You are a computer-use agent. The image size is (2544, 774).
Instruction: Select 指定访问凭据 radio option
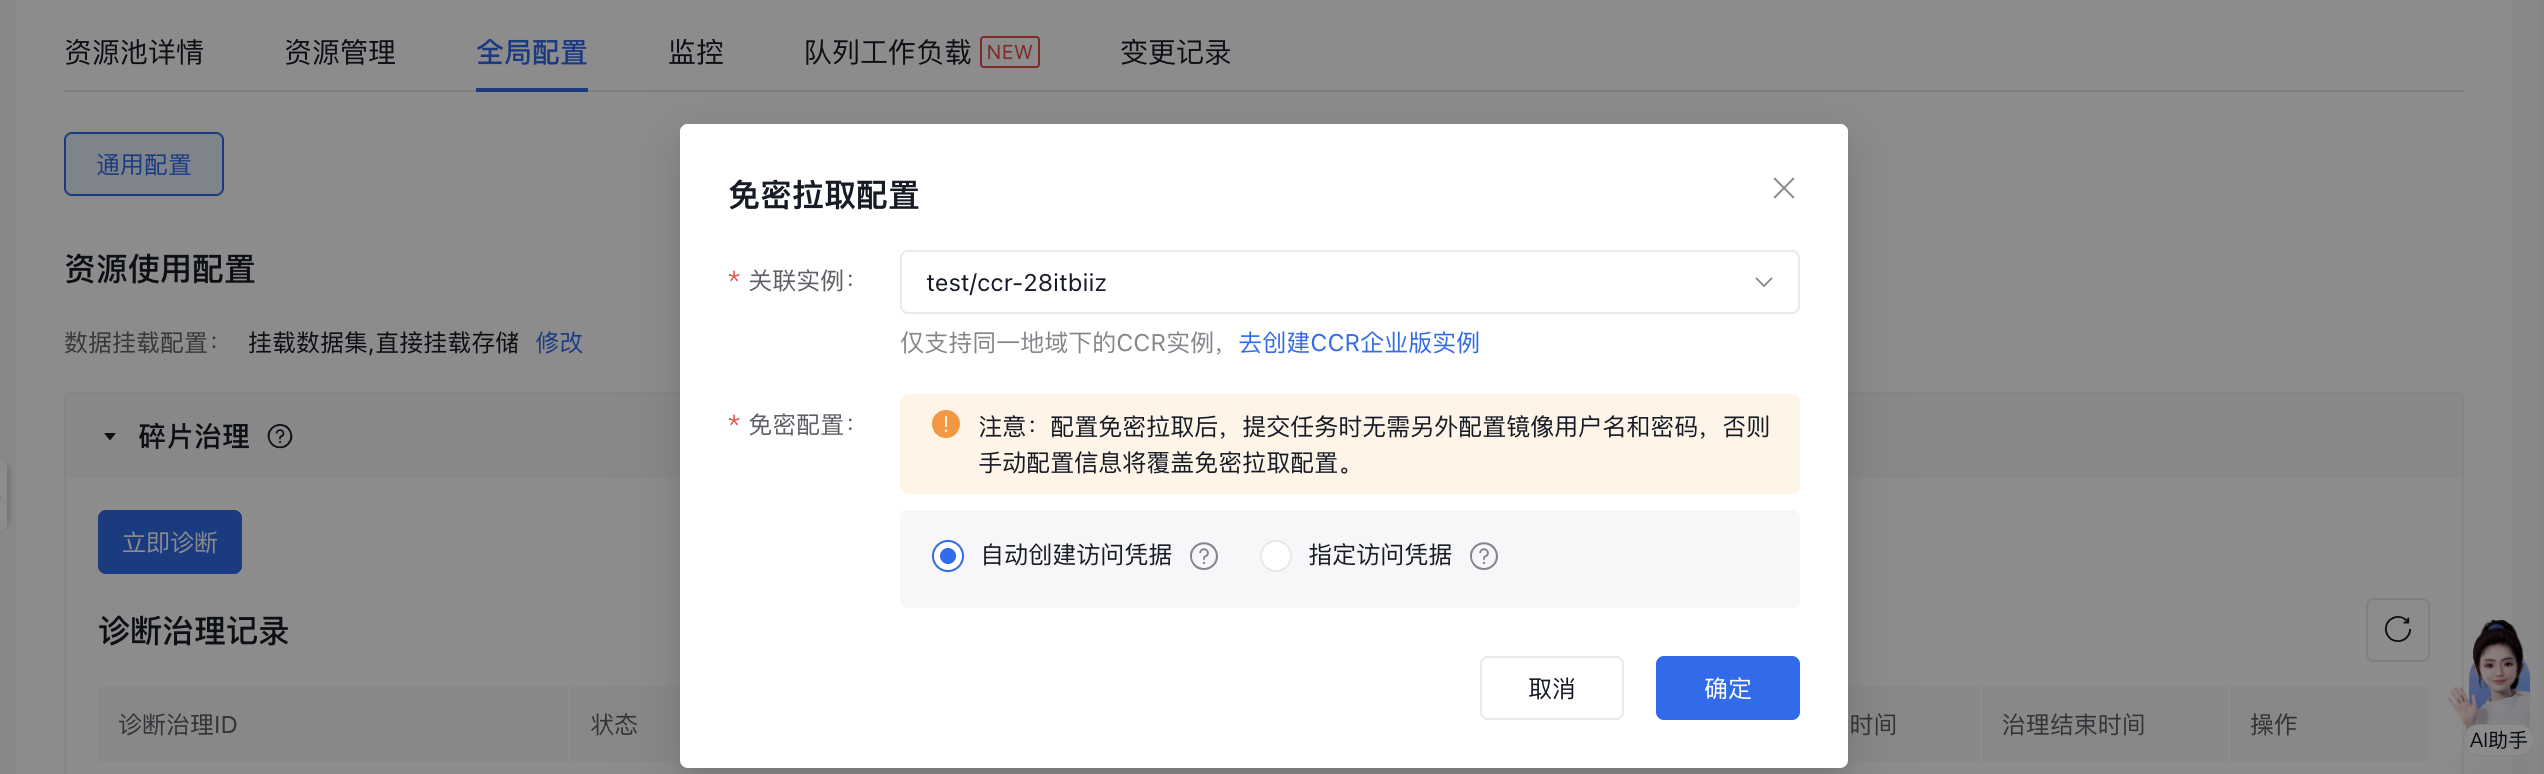(1276, 556)
